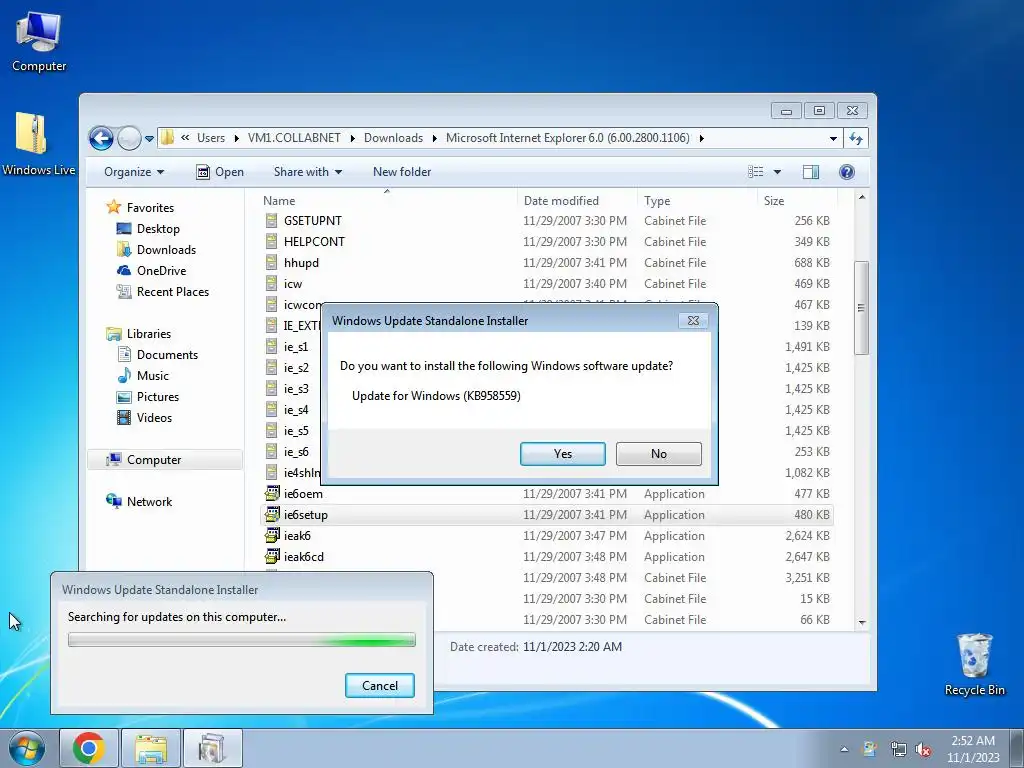The image size is (1024, 768).
Task: Click the change view icon
Action: pos(756,172)
